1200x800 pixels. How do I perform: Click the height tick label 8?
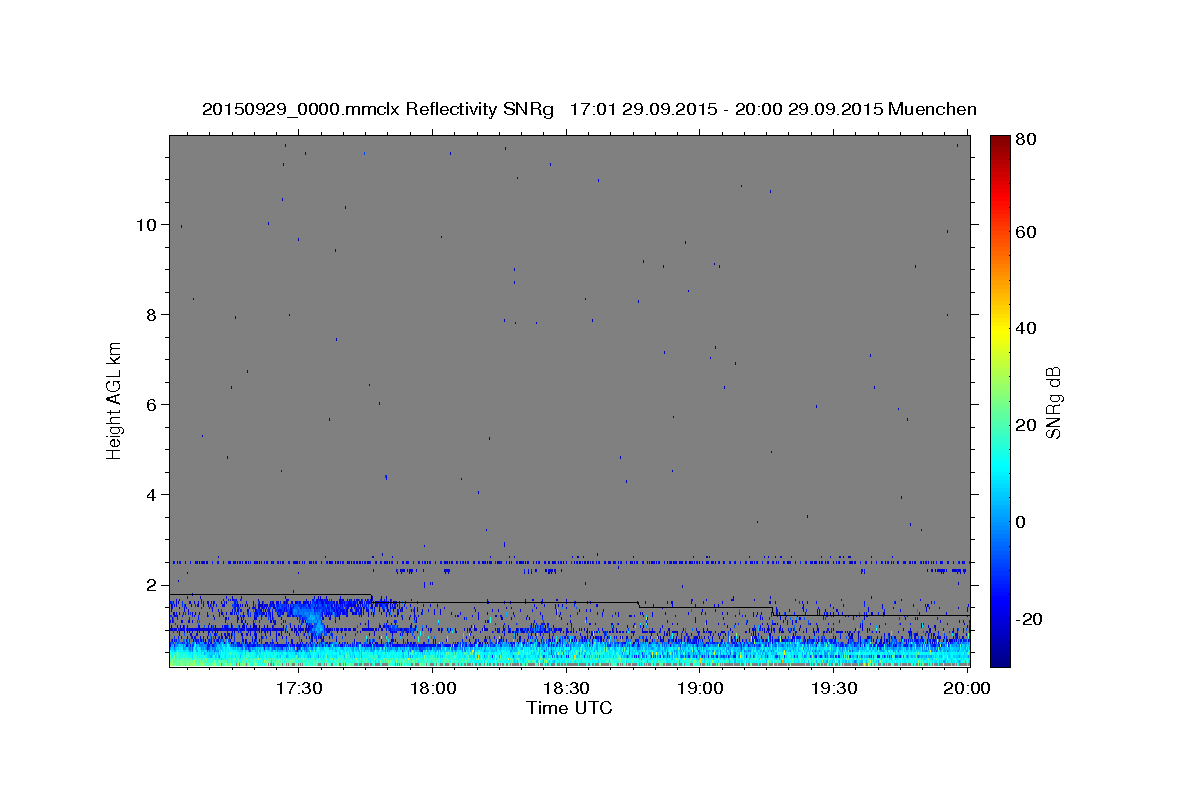coord(152,315)
